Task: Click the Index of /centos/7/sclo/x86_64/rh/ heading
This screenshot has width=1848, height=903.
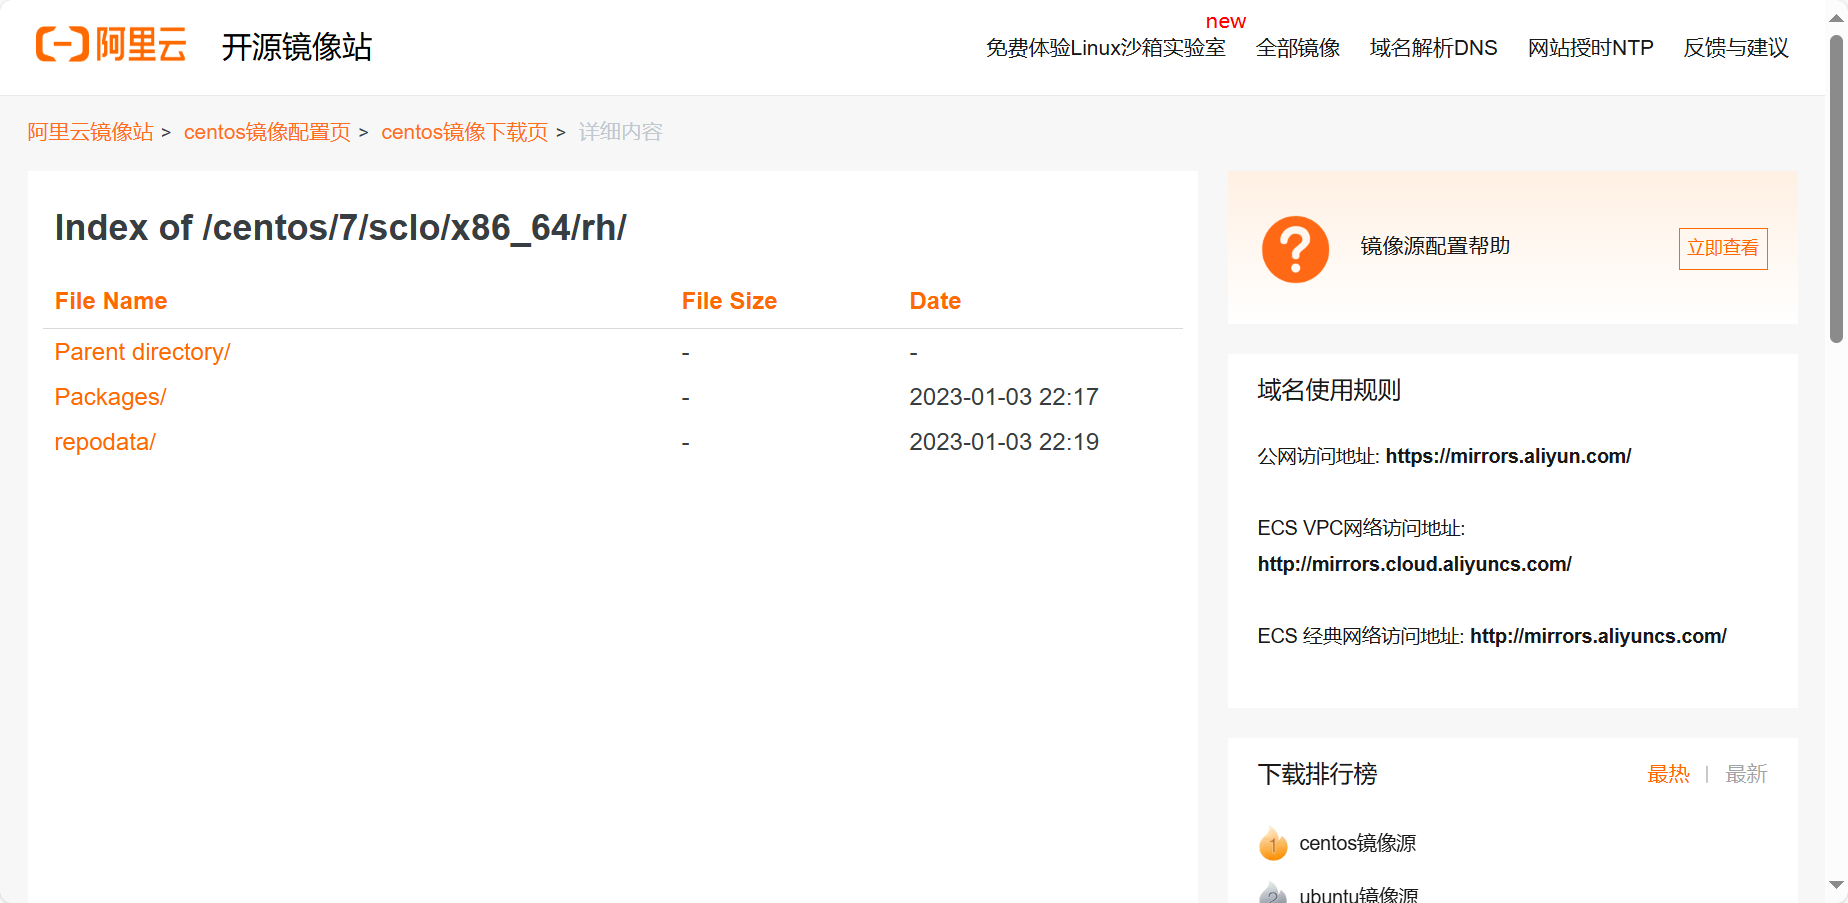Action: coord(340,228)
